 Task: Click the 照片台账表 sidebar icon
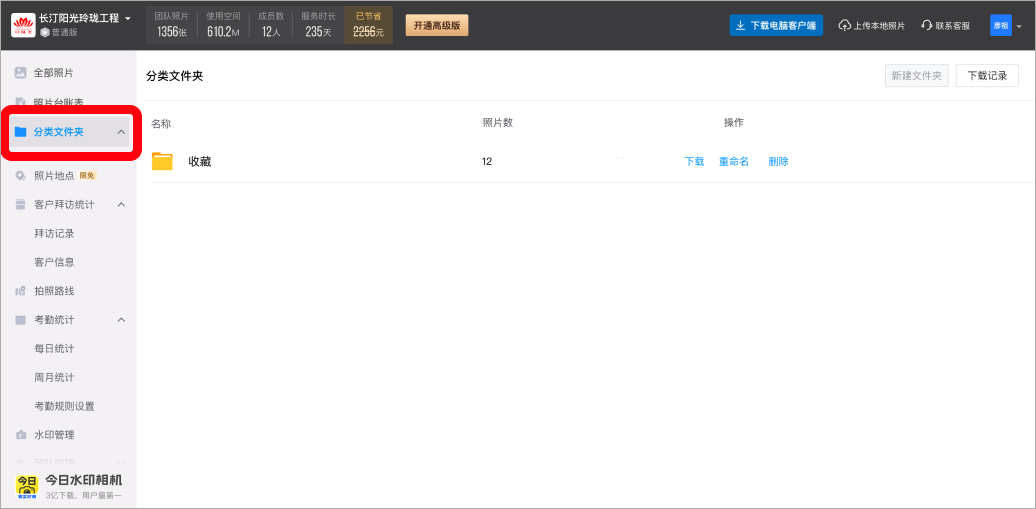[20, 102]
